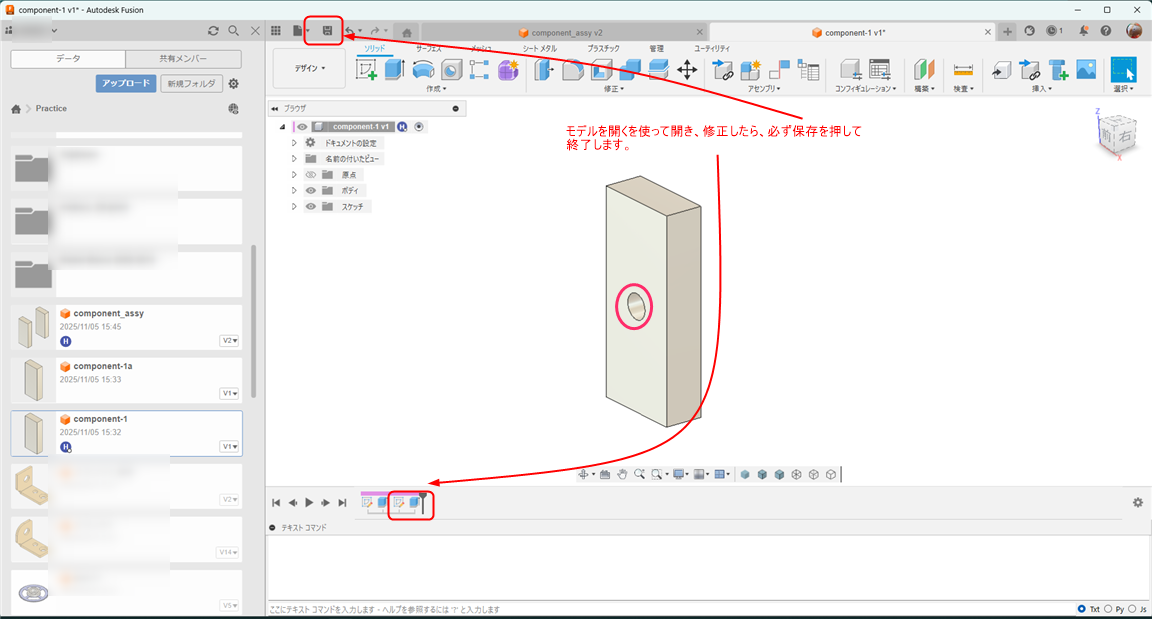Click the 新規フォルダ button
This screenshot has width=1152, height=619.
point(191,83)
